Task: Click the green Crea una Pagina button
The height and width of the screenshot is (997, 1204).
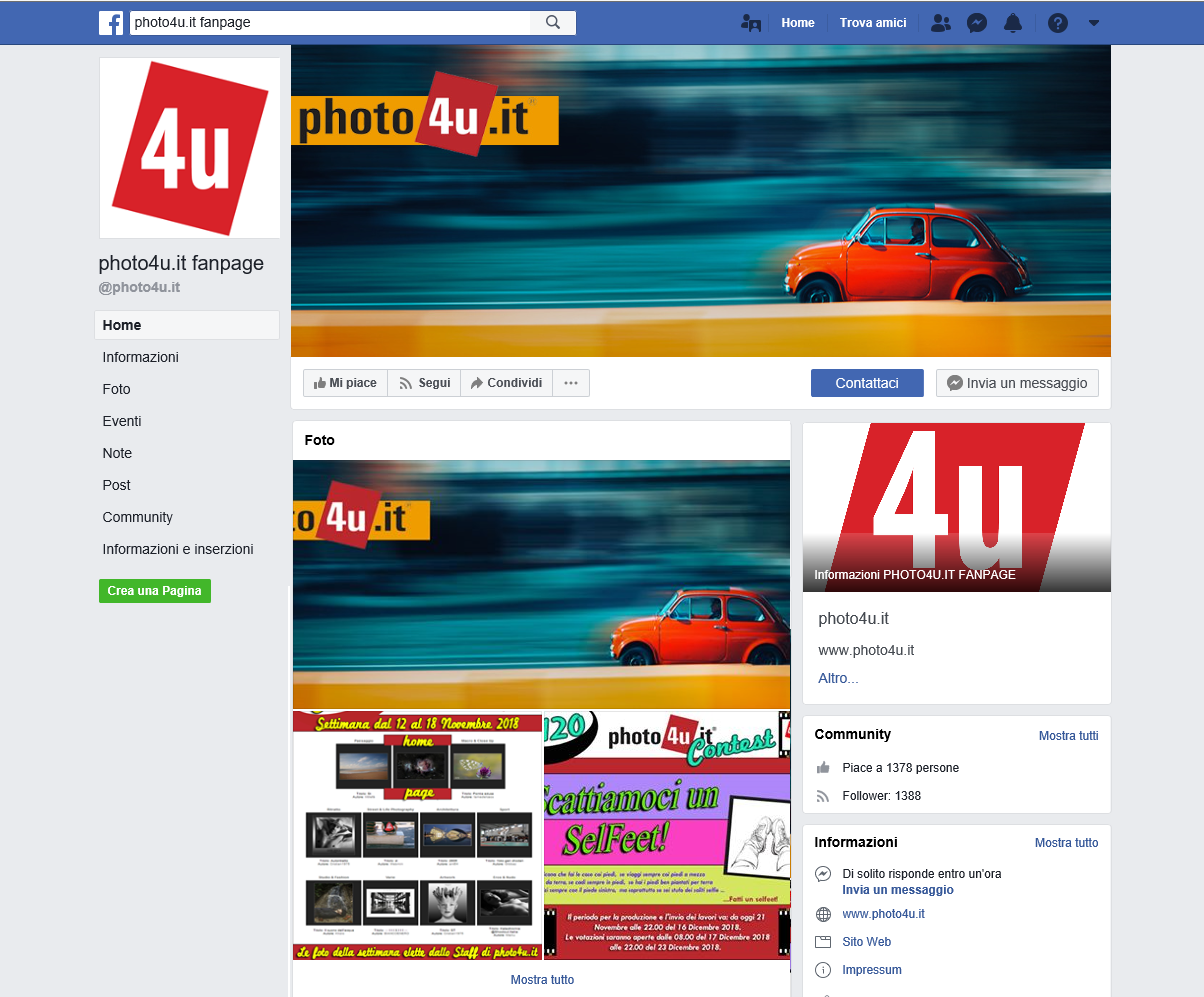Action: pyautogui.click(x=155, y=591)
